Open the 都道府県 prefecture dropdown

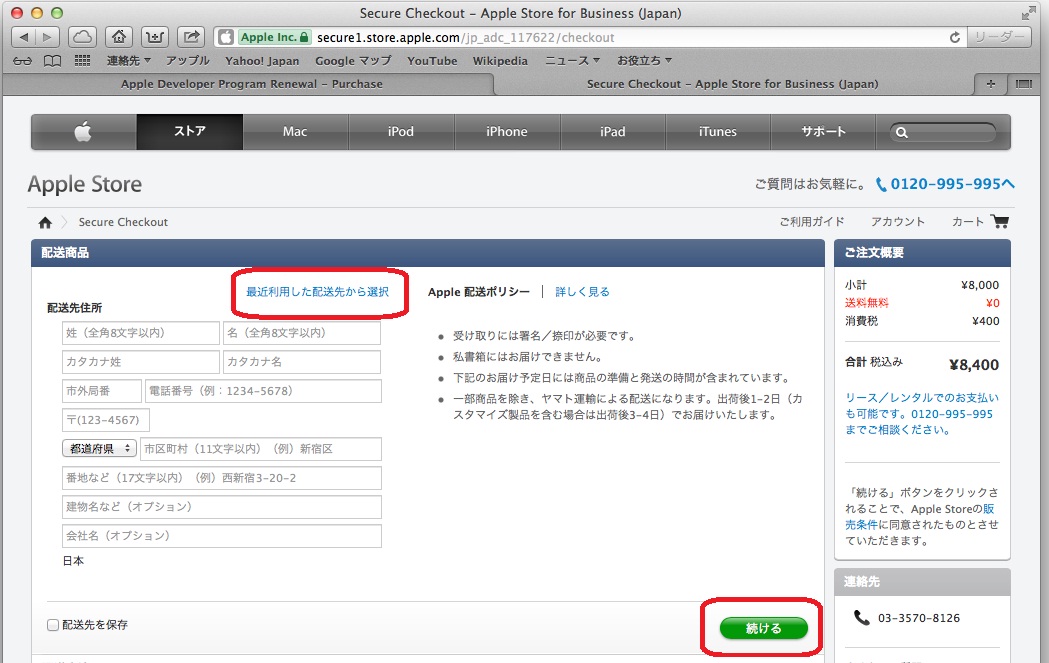point(100,449)
